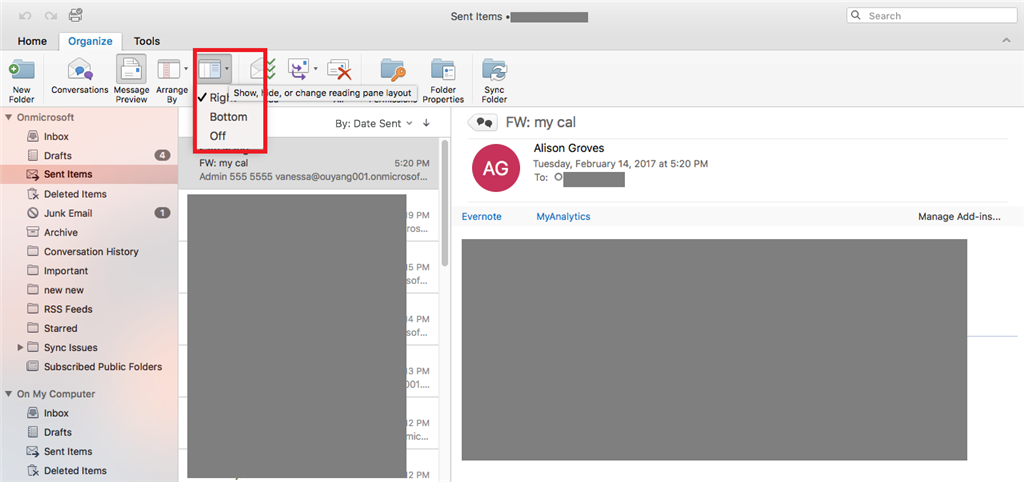Screen dimensions: 1024x482
Task: Reverse sort order with the down arrow
Action: click(426, 123)
